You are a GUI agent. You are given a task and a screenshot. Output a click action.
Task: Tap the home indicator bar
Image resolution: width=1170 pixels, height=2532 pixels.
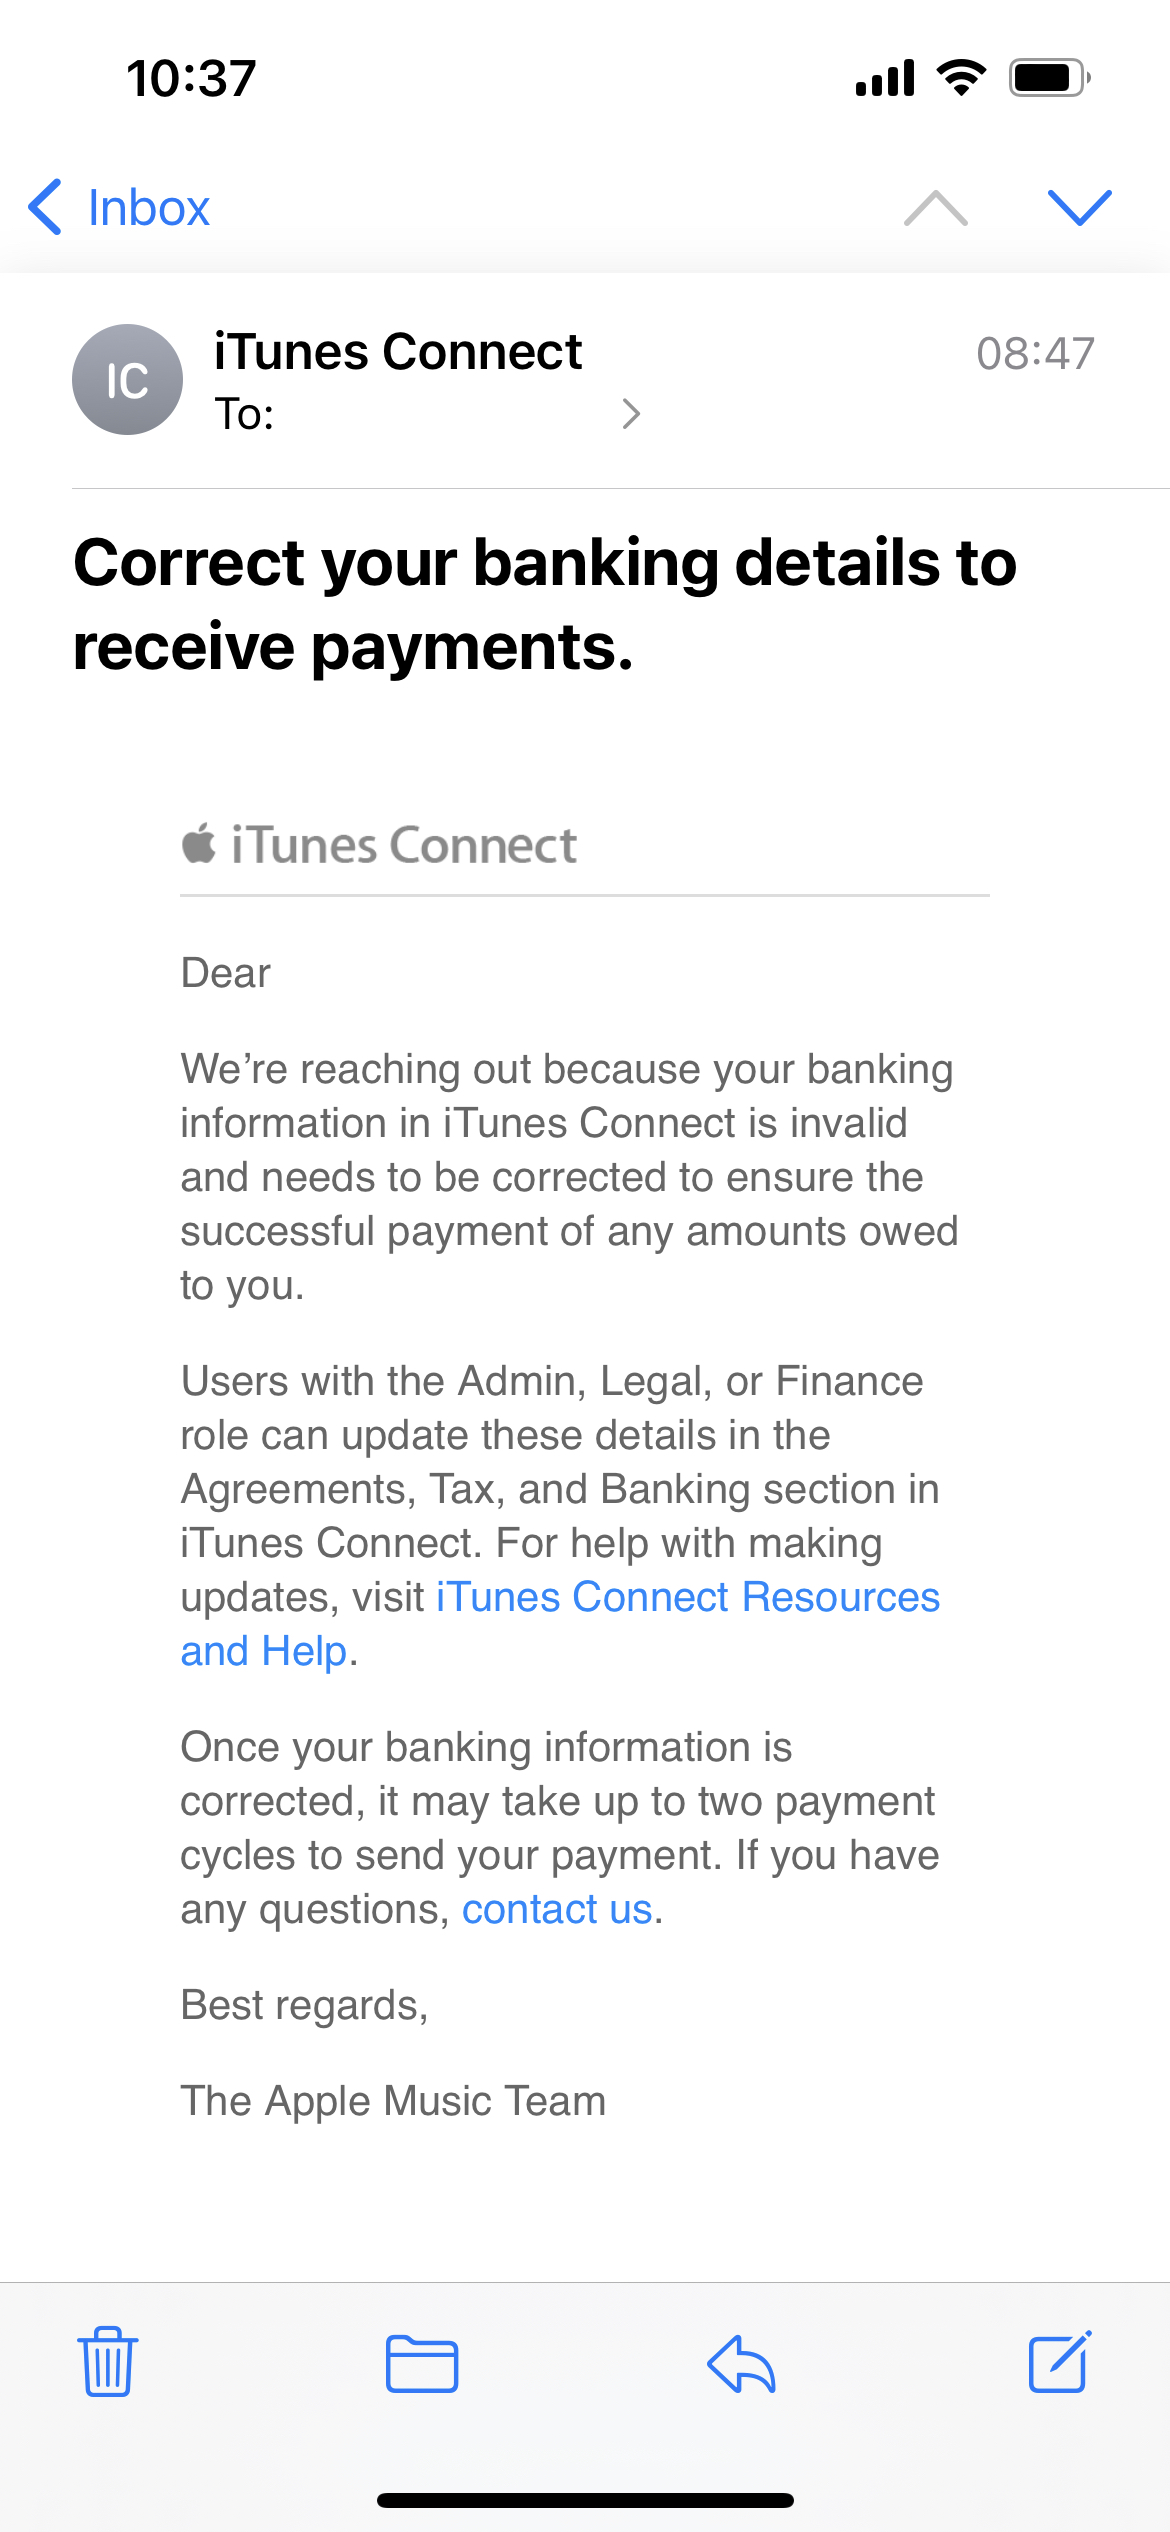[x=585, y=2500]
